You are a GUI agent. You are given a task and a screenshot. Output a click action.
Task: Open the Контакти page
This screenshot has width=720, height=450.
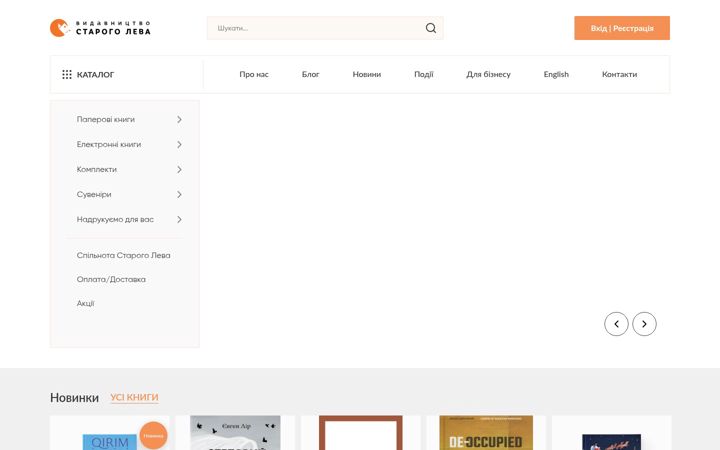coord(619,74)
